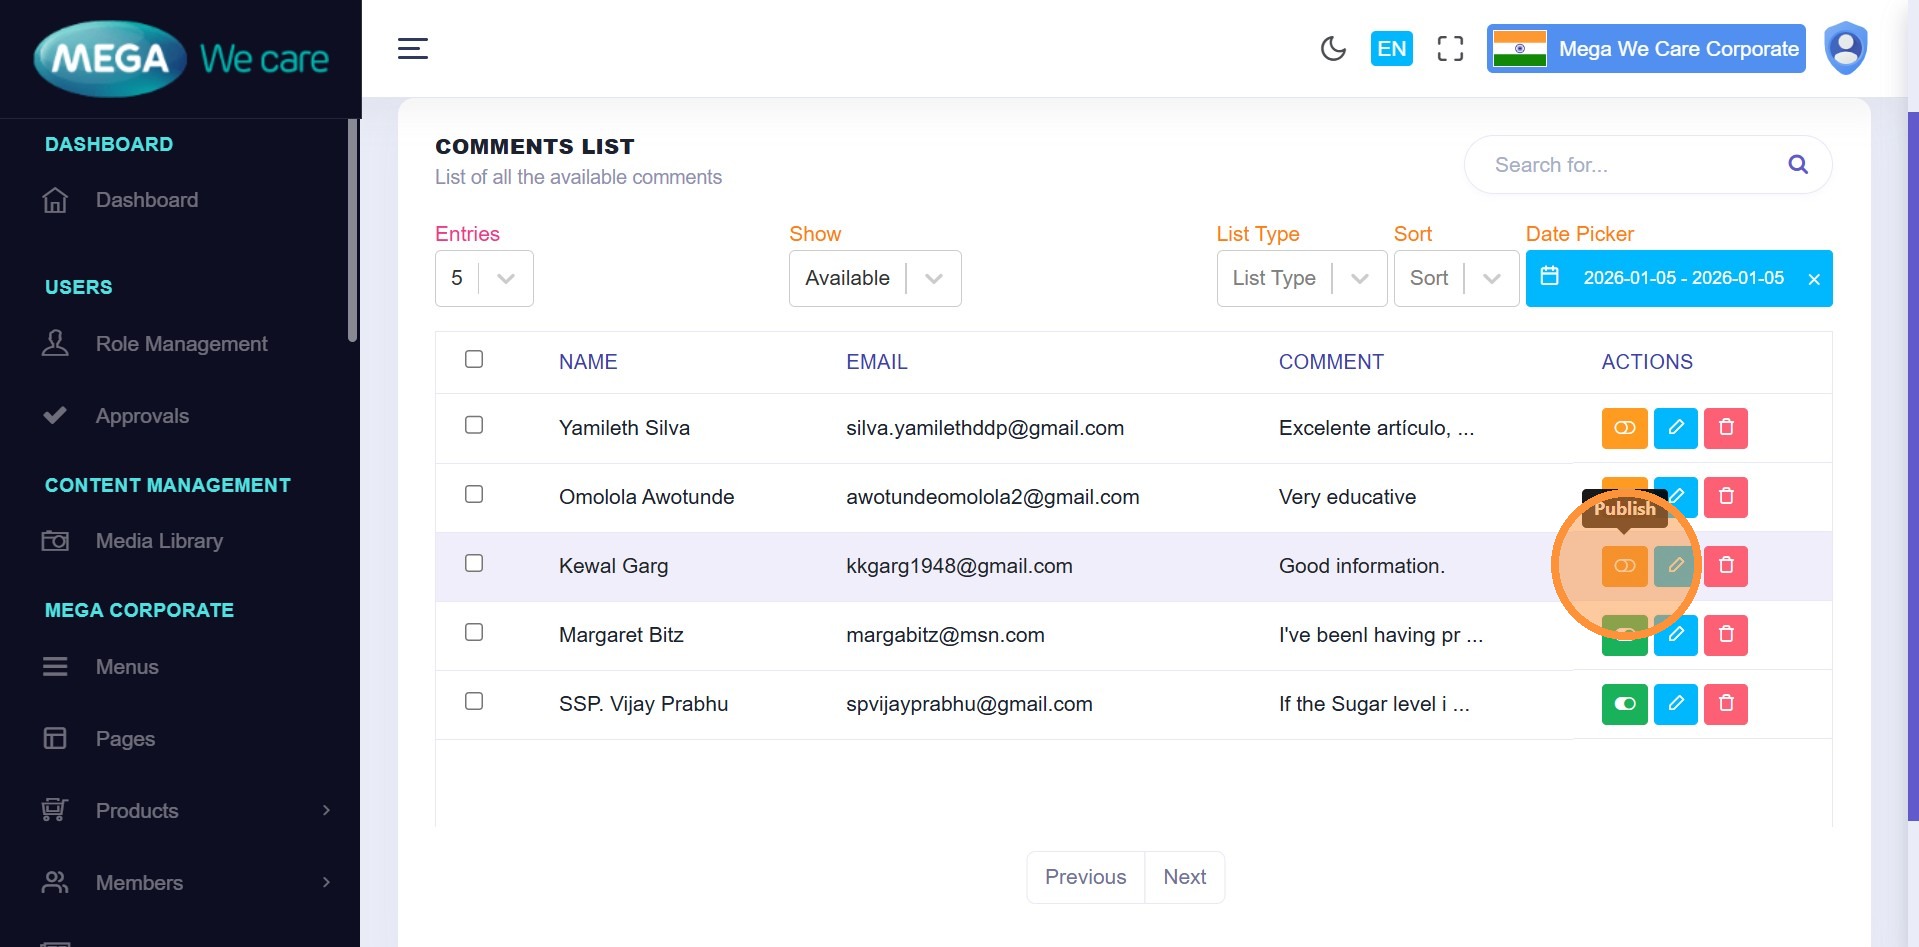Expand the List Type dropdown
Image resolution: width=1919 pixels, height=947 pixels.
[x=1300, y=278]
